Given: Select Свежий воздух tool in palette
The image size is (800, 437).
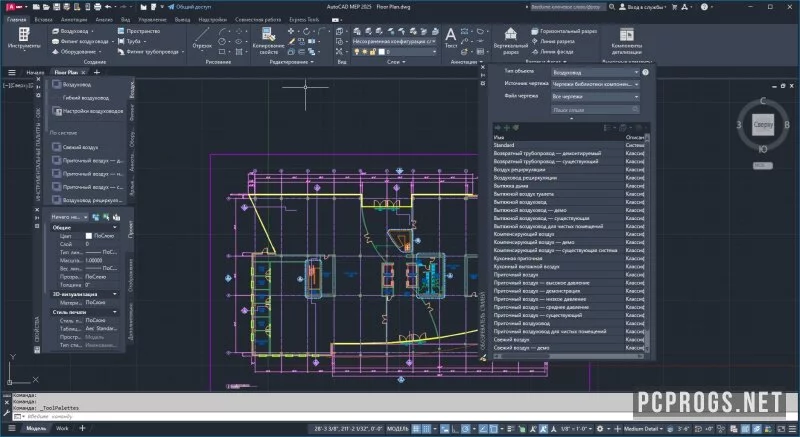Looking at the screenshot, I should point(75,147).
